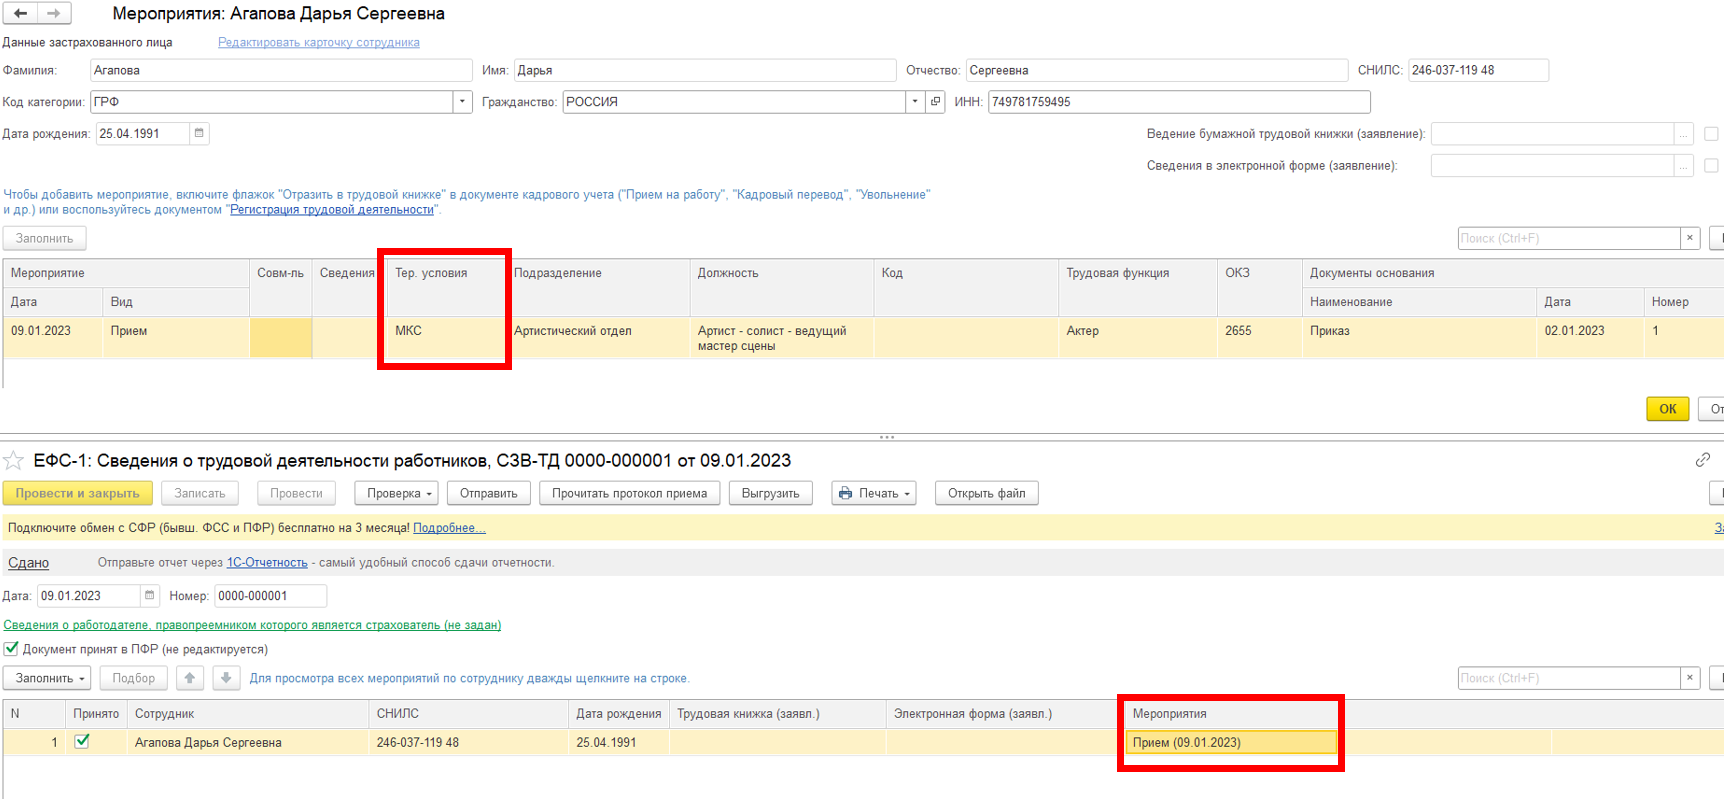This screenshot has height=799, width=1725.
Task: Pick electronic form statement via ellipsis button
Action: [1684, 166]
